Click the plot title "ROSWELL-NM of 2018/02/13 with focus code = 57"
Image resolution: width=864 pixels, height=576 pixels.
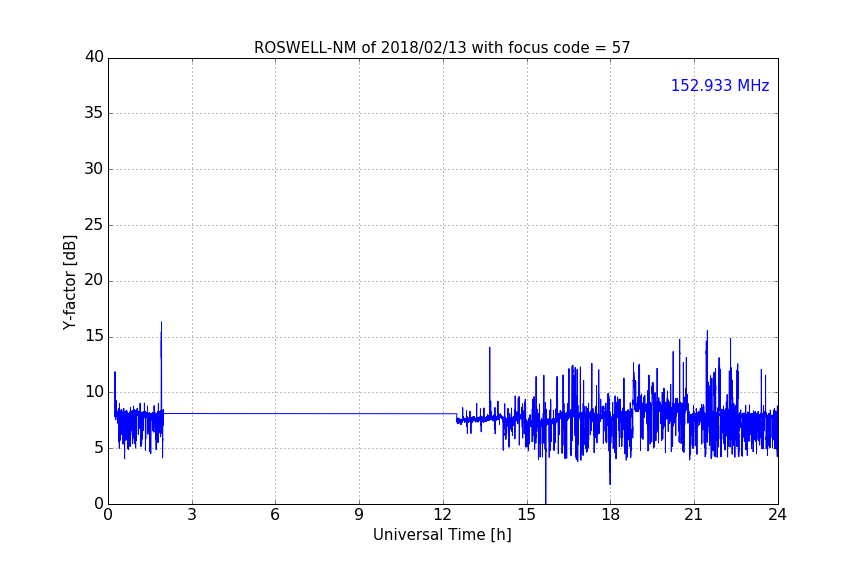(x=442, y=48)
